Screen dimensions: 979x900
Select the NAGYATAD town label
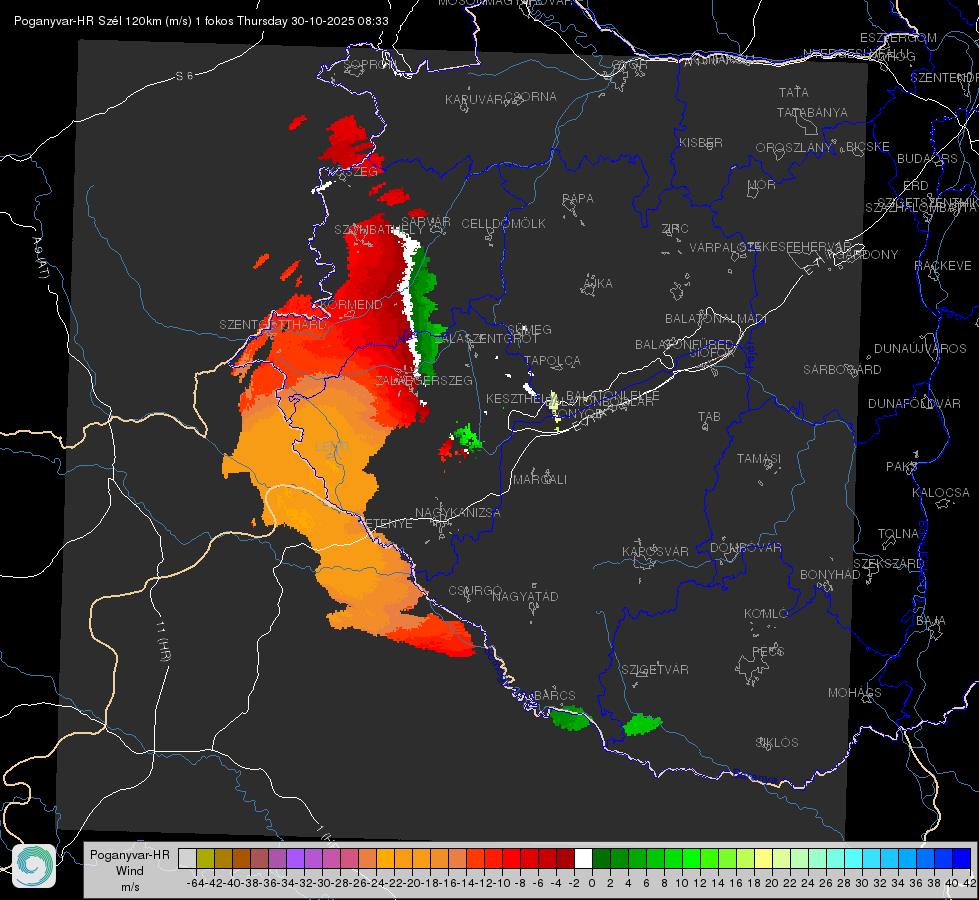(x=525, y=596)
